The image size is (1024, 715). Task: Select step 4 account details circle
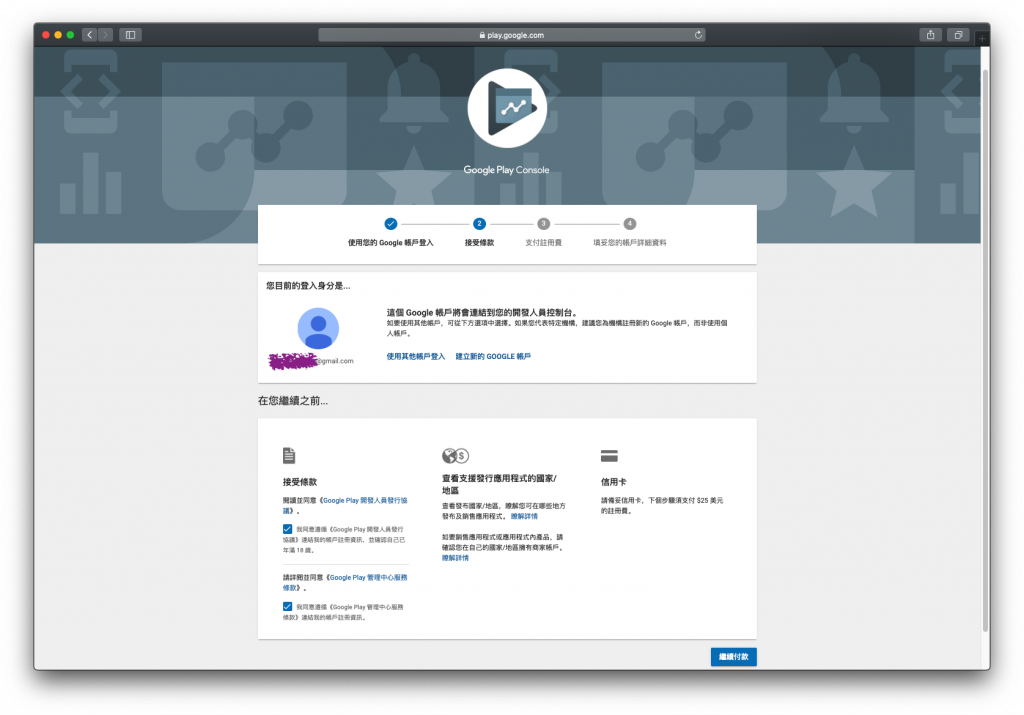pyautogui.click(x=630, y=224)
